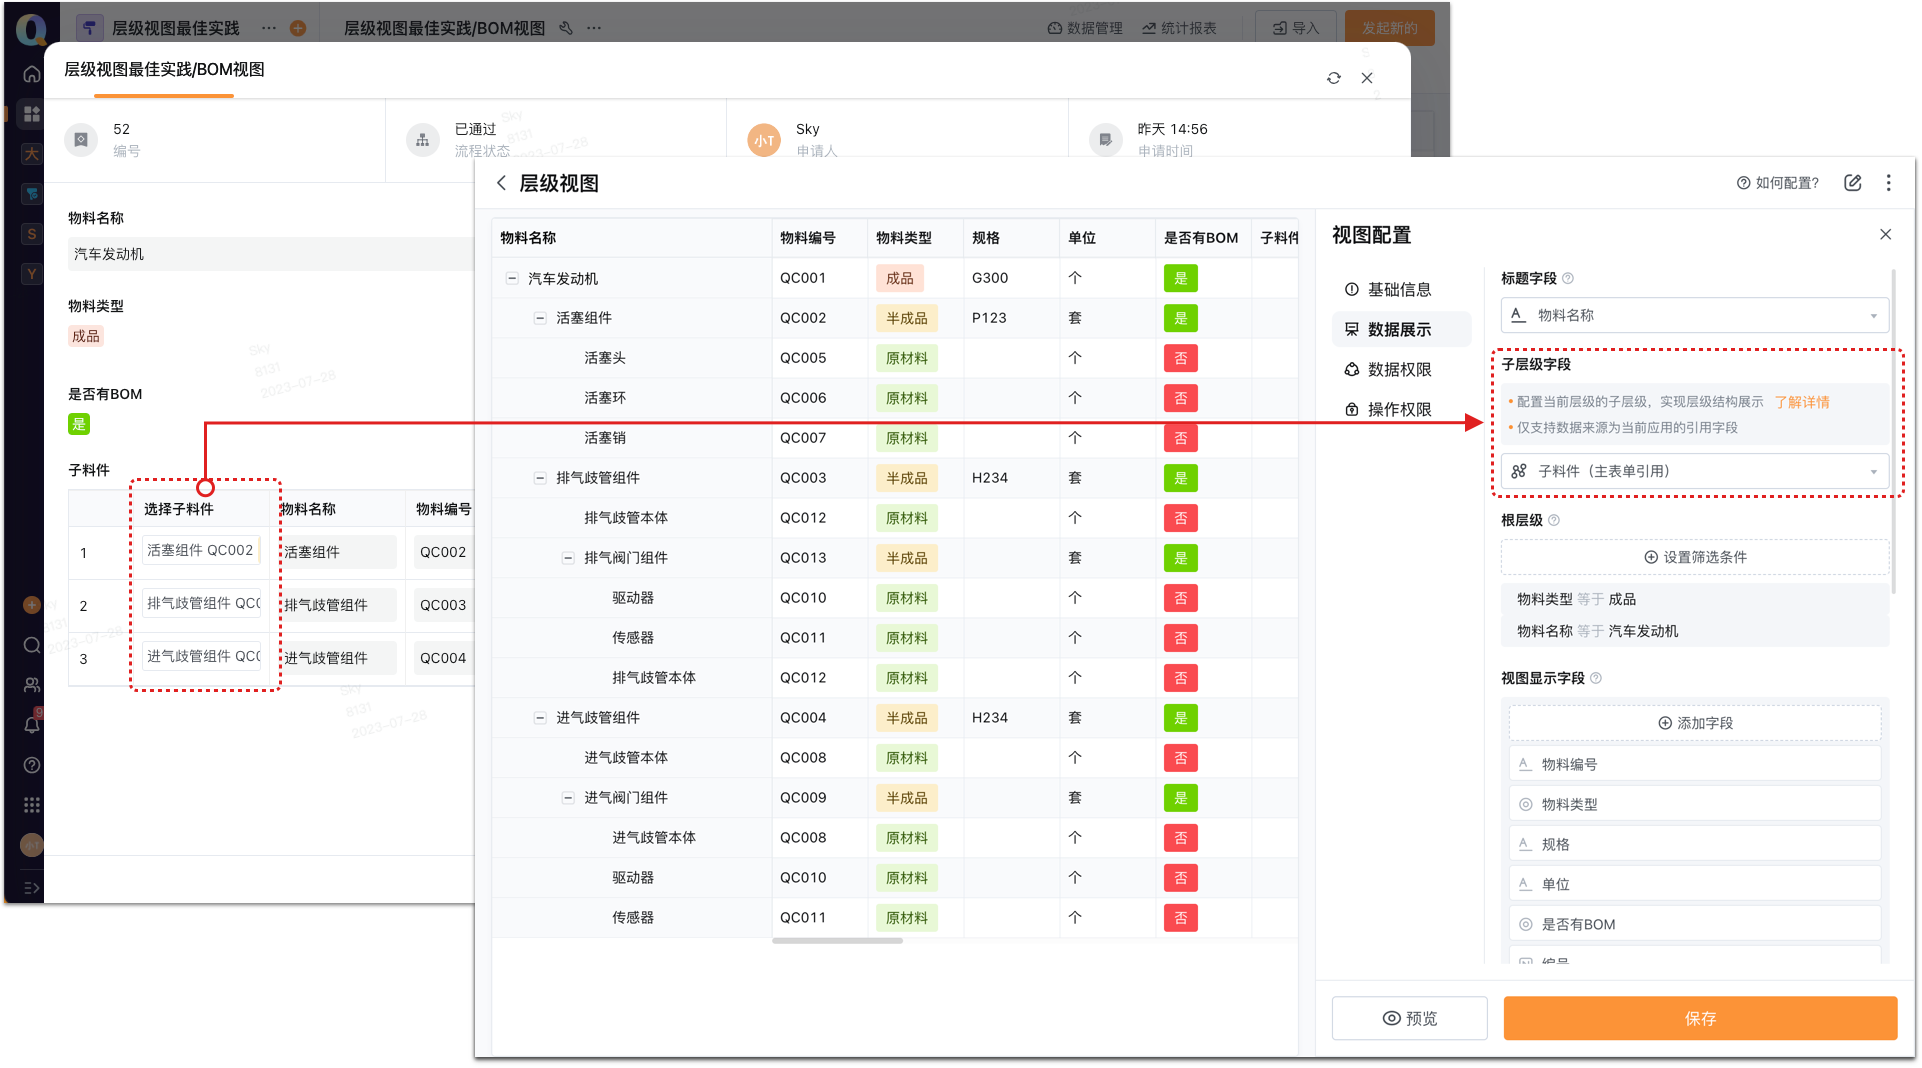Click 设置筛选条件 button
The width and height of the screenshot is (1922, 1068).
pos(1694,557)
